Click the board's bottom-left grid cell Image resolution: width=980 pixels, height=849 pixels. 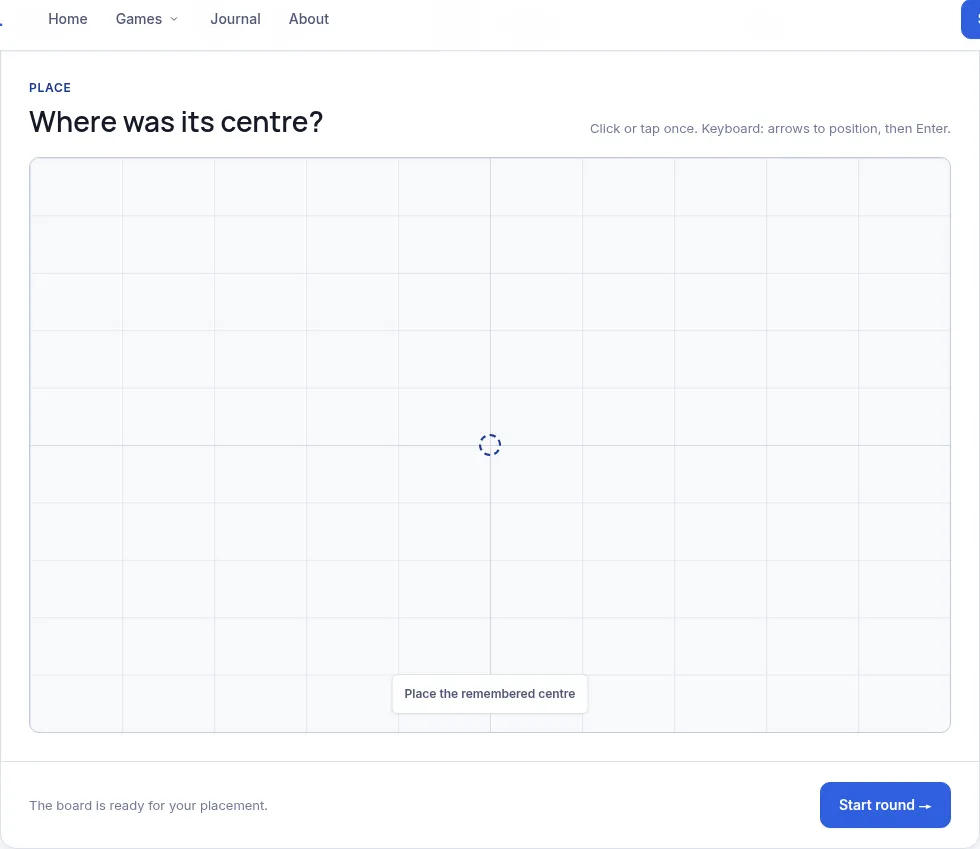(76, 703)
